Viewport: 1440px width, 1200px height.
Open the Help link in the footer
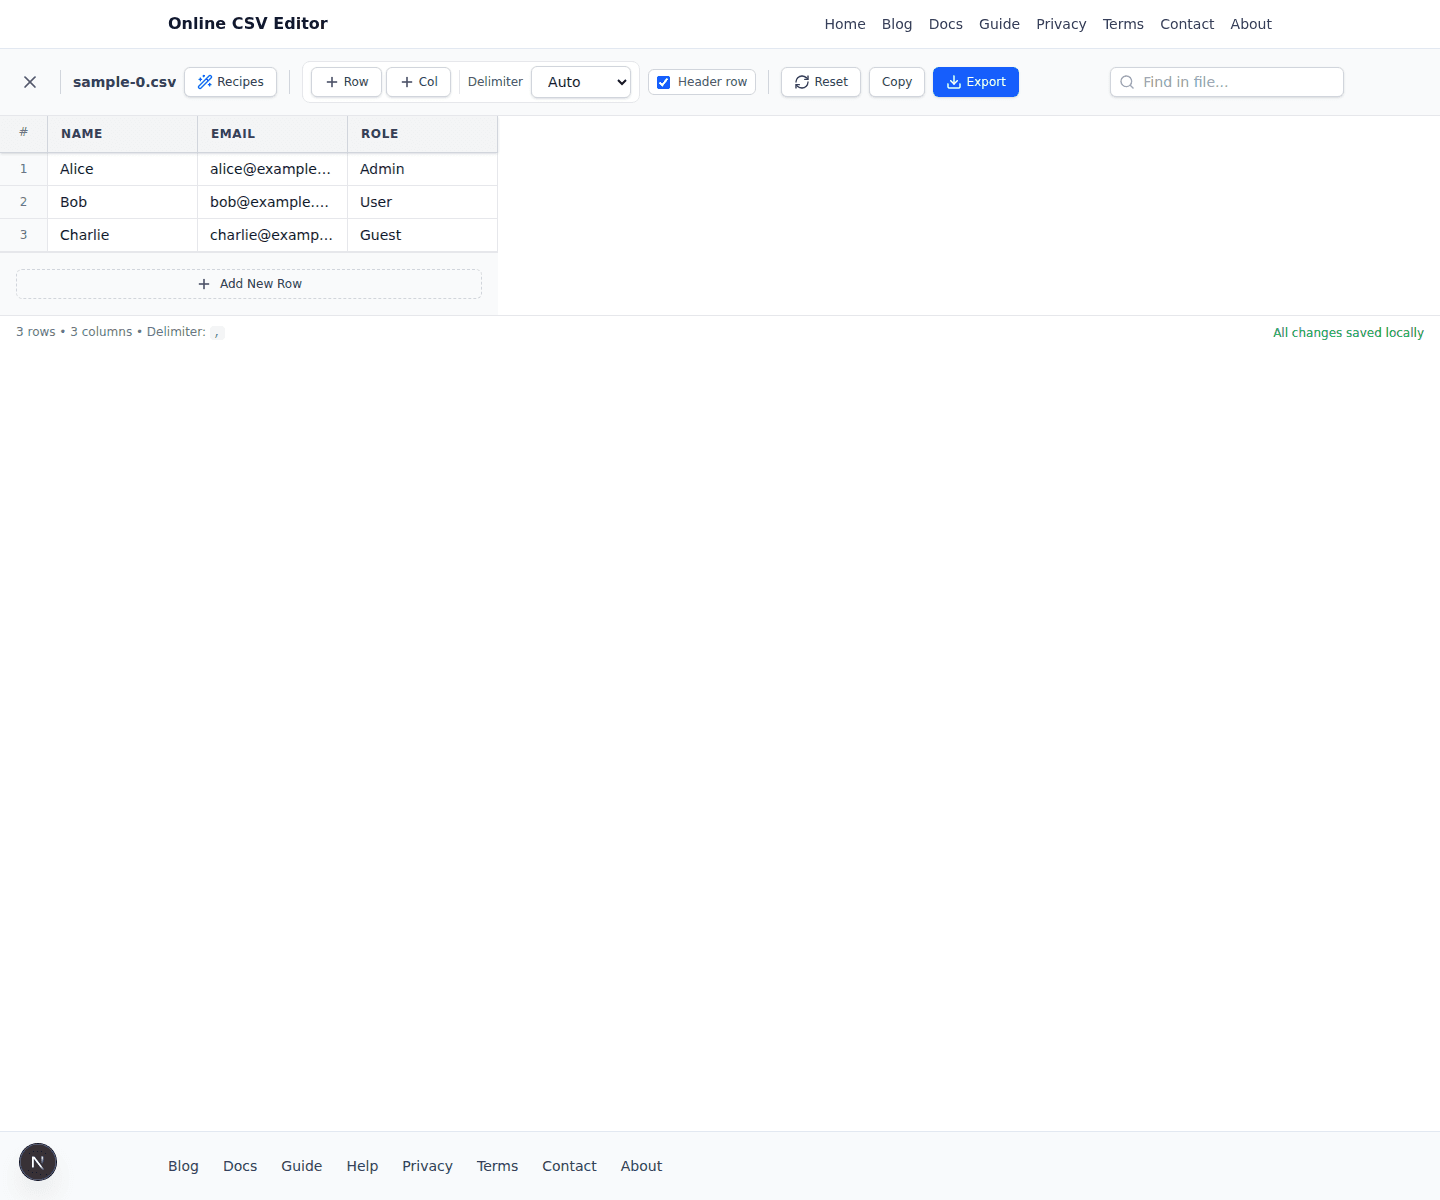pyautogui.click(x=362, y=1166)
